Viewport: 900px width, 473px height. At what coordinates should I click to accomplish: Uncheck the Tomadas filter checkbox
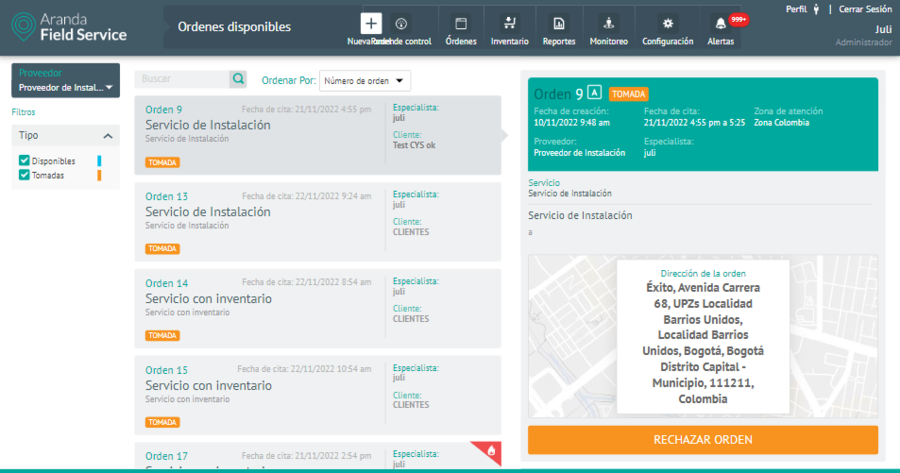pos(25,175)
